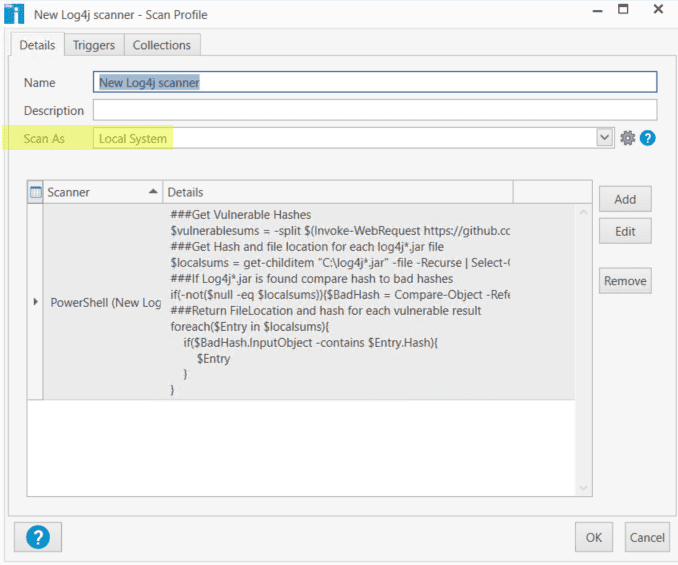Click the Add scanner button
The image size is (678, 565).
coord(625,199)
